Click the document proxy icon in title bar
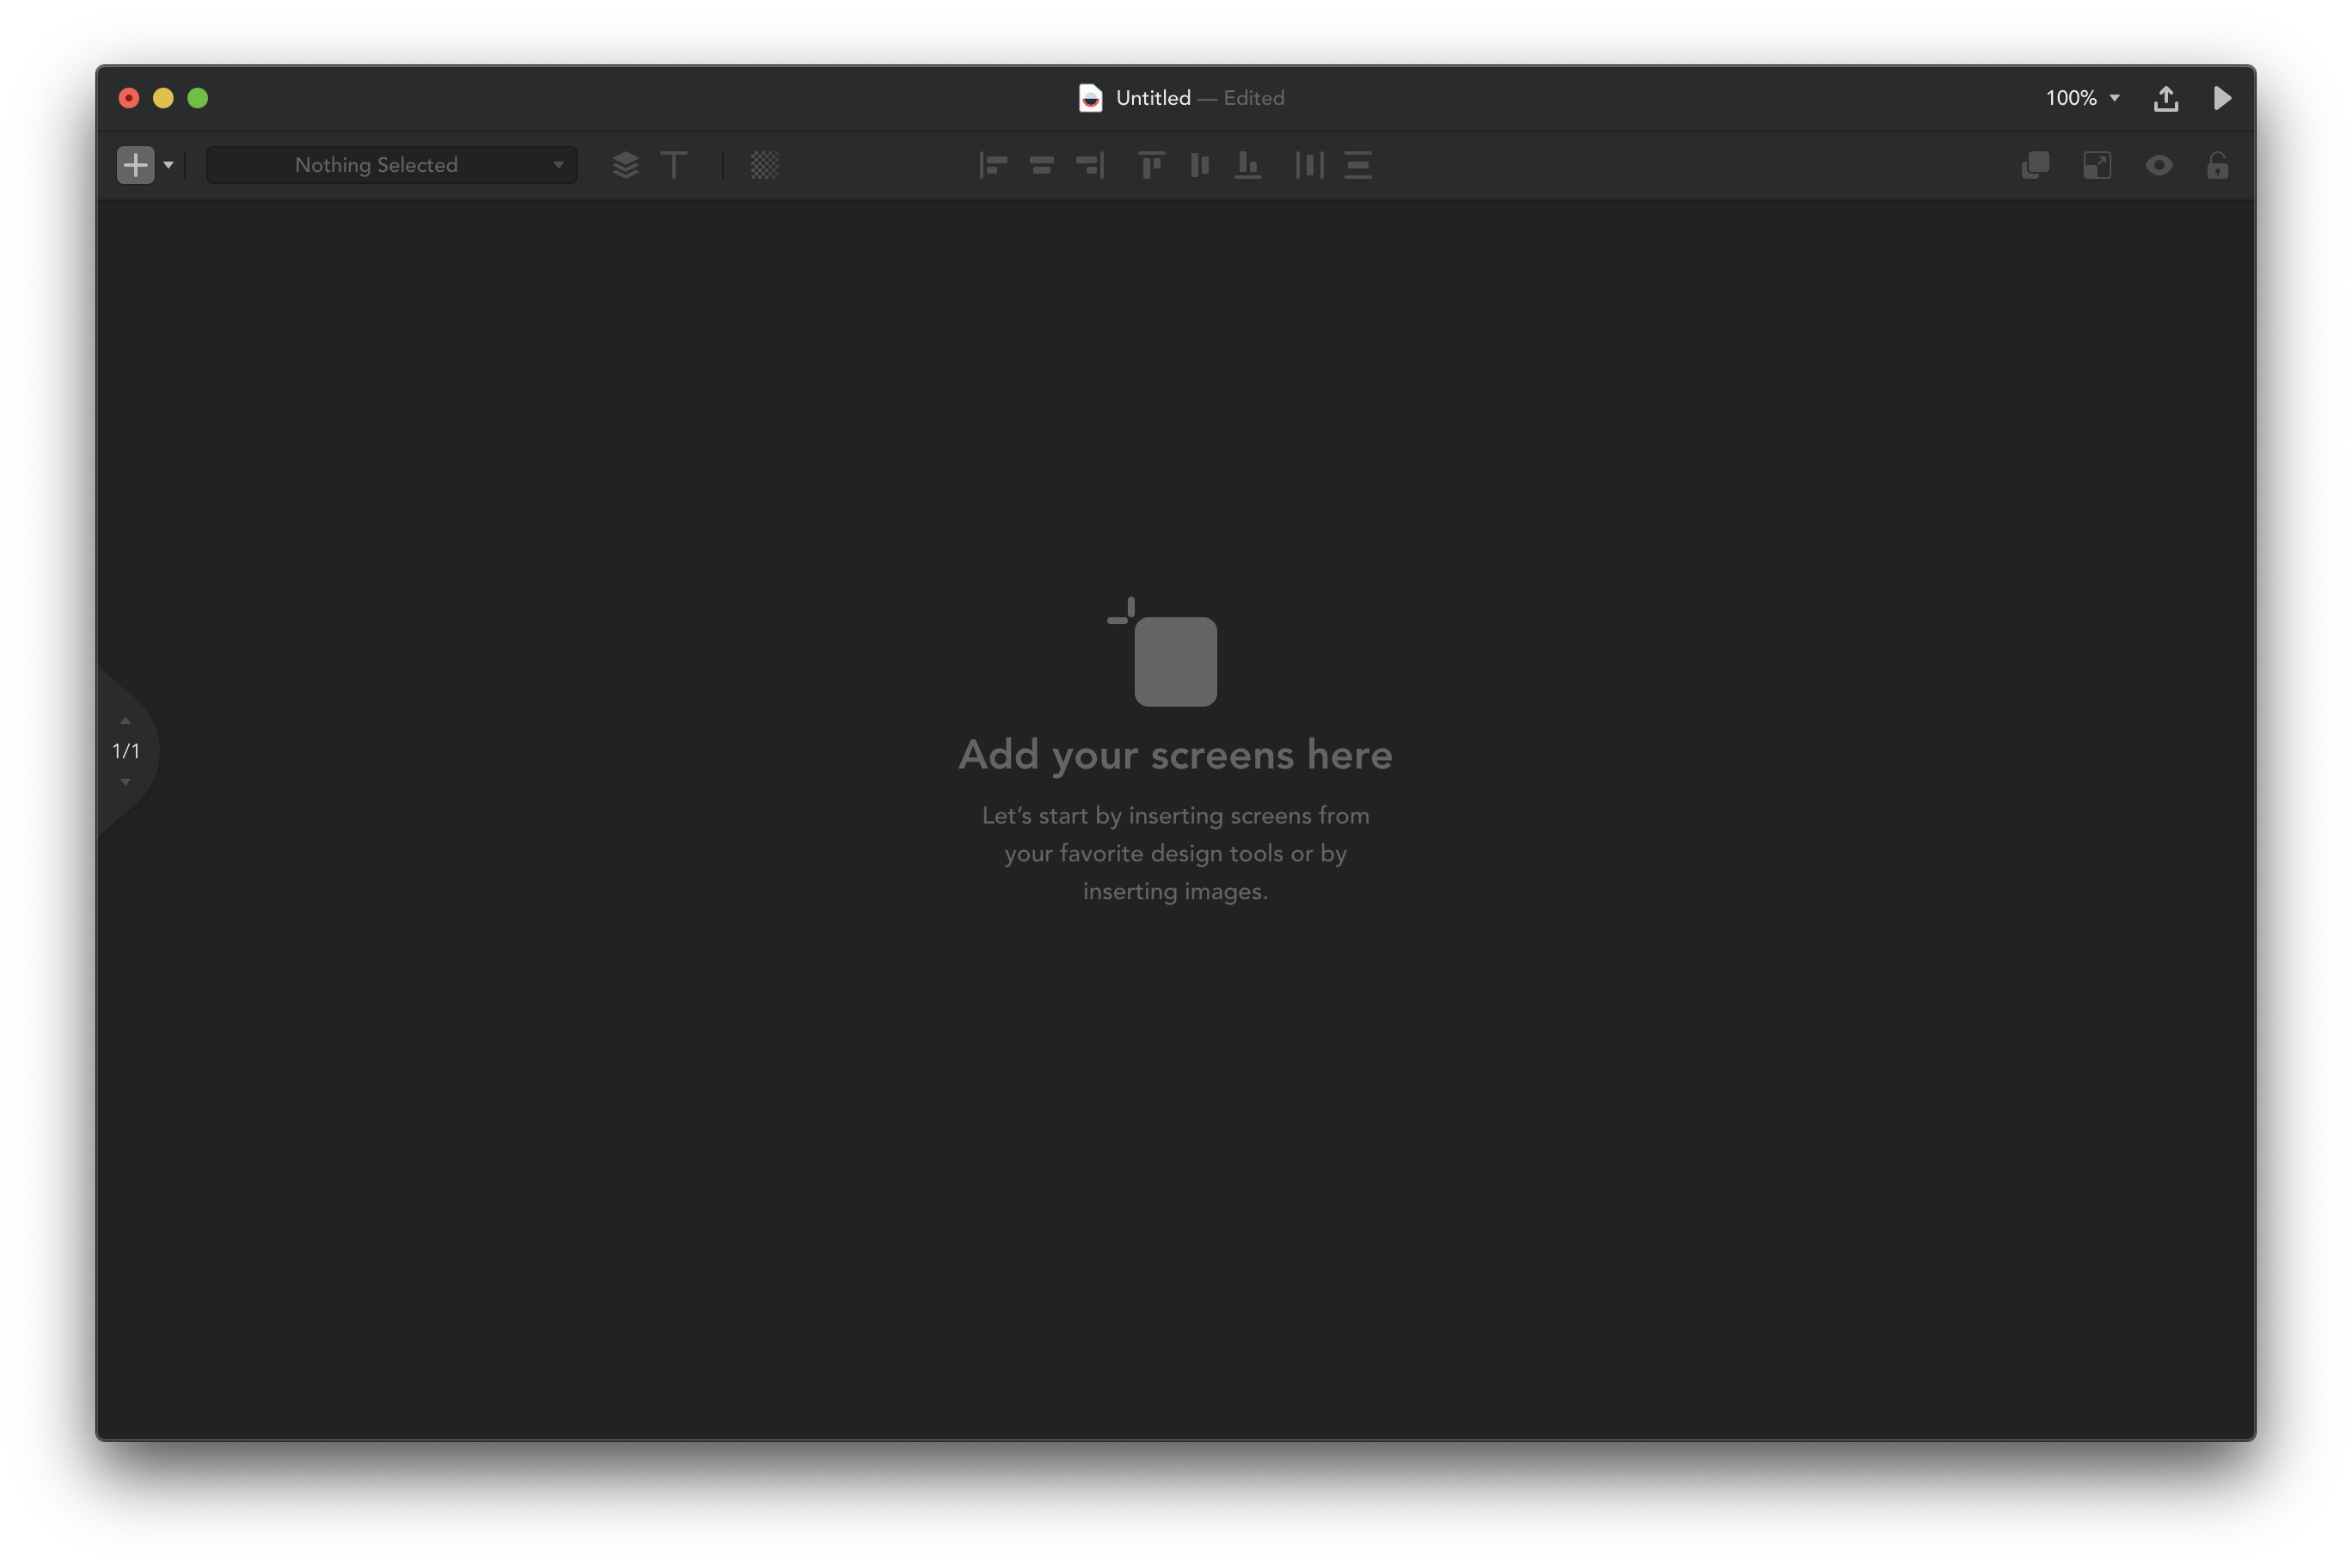 (1090, 98)
